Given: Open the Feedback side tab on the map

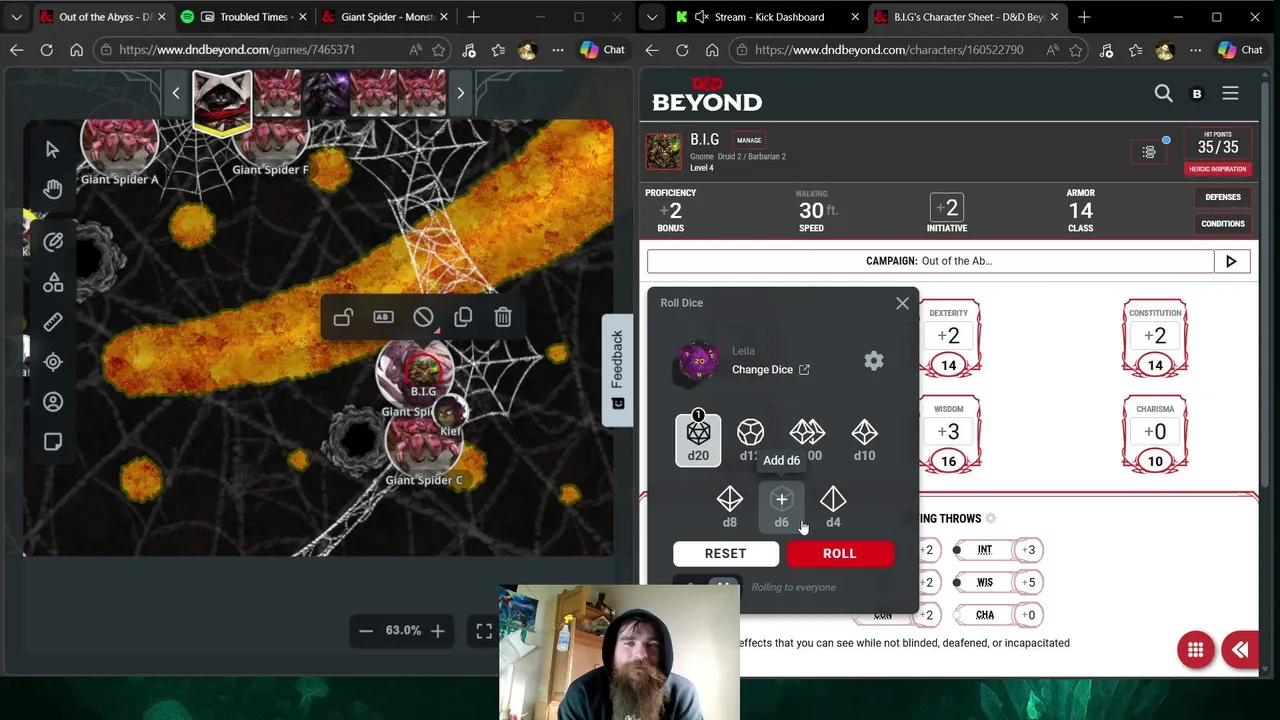Looking at the screenshot, I should (617, 370).
